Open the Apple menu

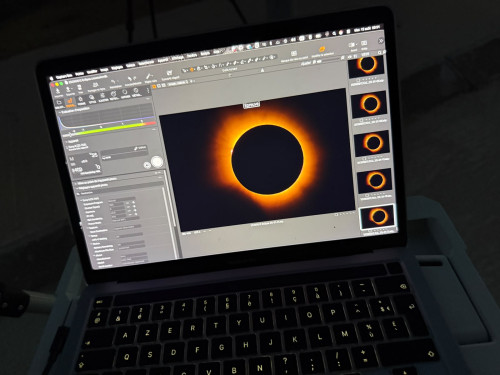tap(51, 78)
